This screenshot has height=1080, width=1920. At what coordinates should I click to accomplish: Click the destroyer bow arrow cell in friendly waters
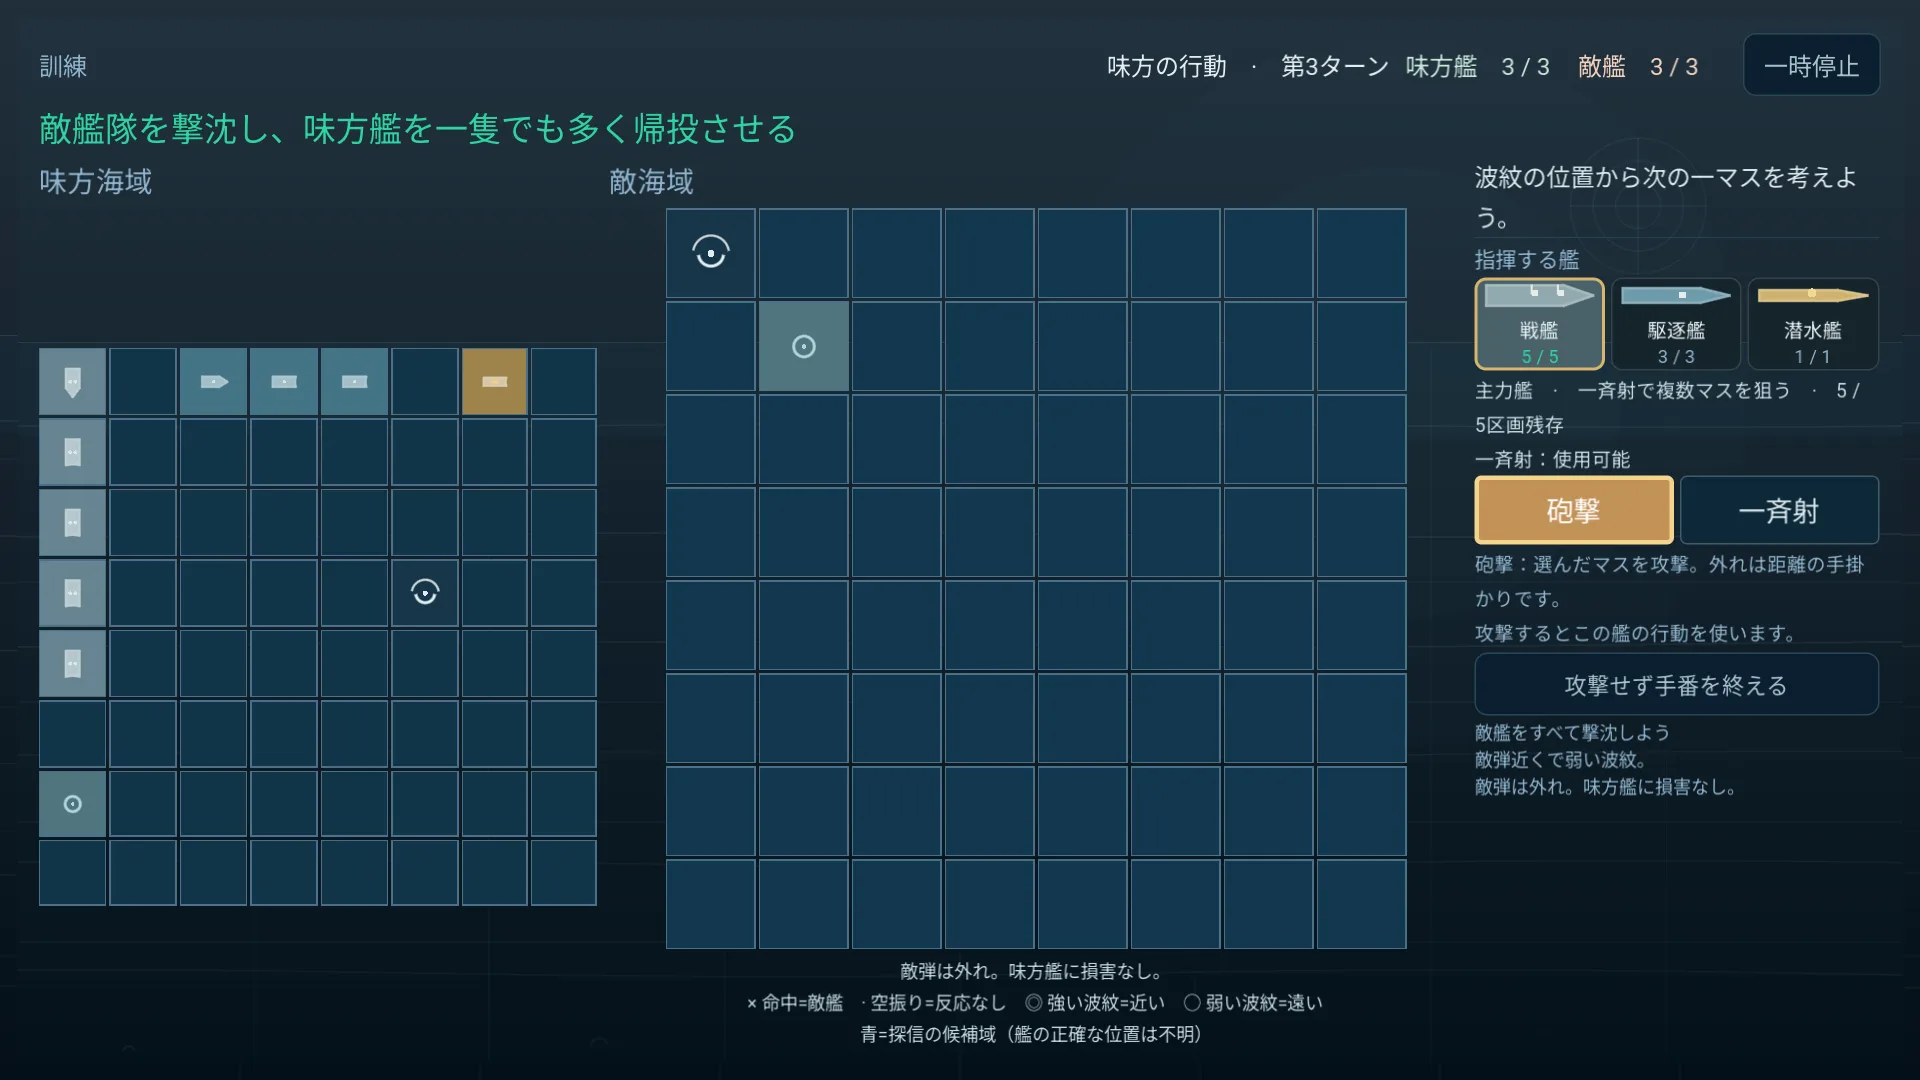(214, 382)
